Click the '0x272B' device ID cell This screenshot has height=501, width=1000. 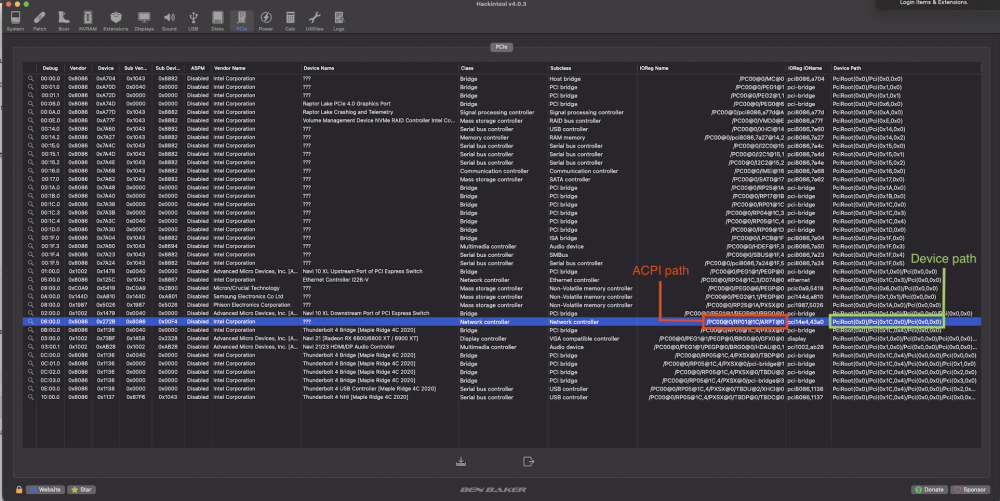105,322
